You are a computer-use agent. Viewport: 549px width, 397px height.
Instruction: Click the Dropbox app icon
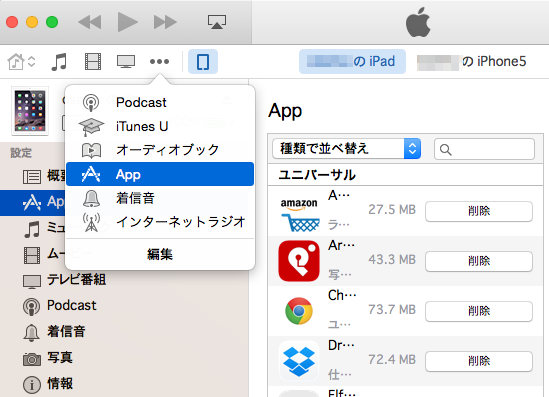click(299, 361)
